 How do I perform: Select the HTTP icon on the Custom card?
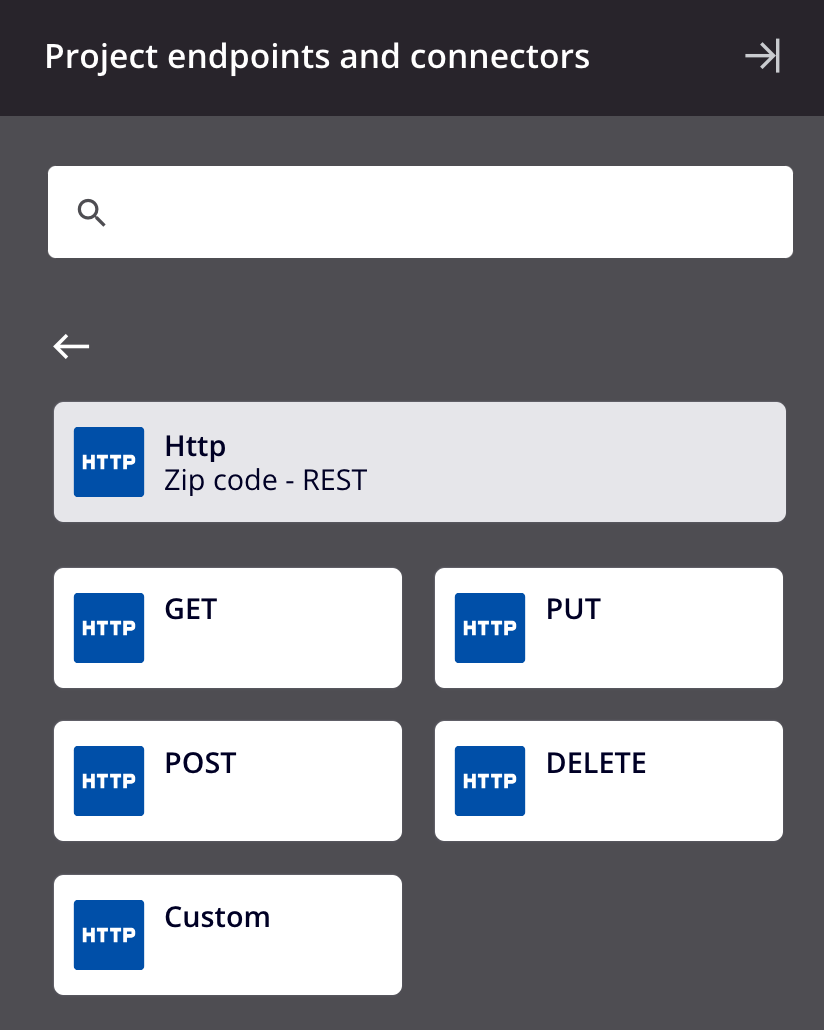coord(109,935)
